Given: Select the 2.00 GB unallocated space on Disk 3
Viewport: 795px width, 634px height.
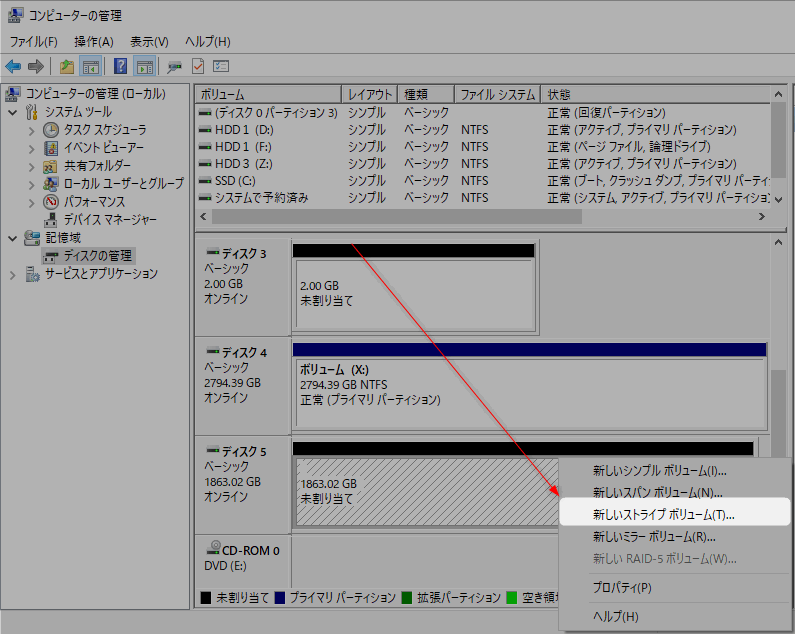Looking at the screenshot, I should tap(415, 294).
